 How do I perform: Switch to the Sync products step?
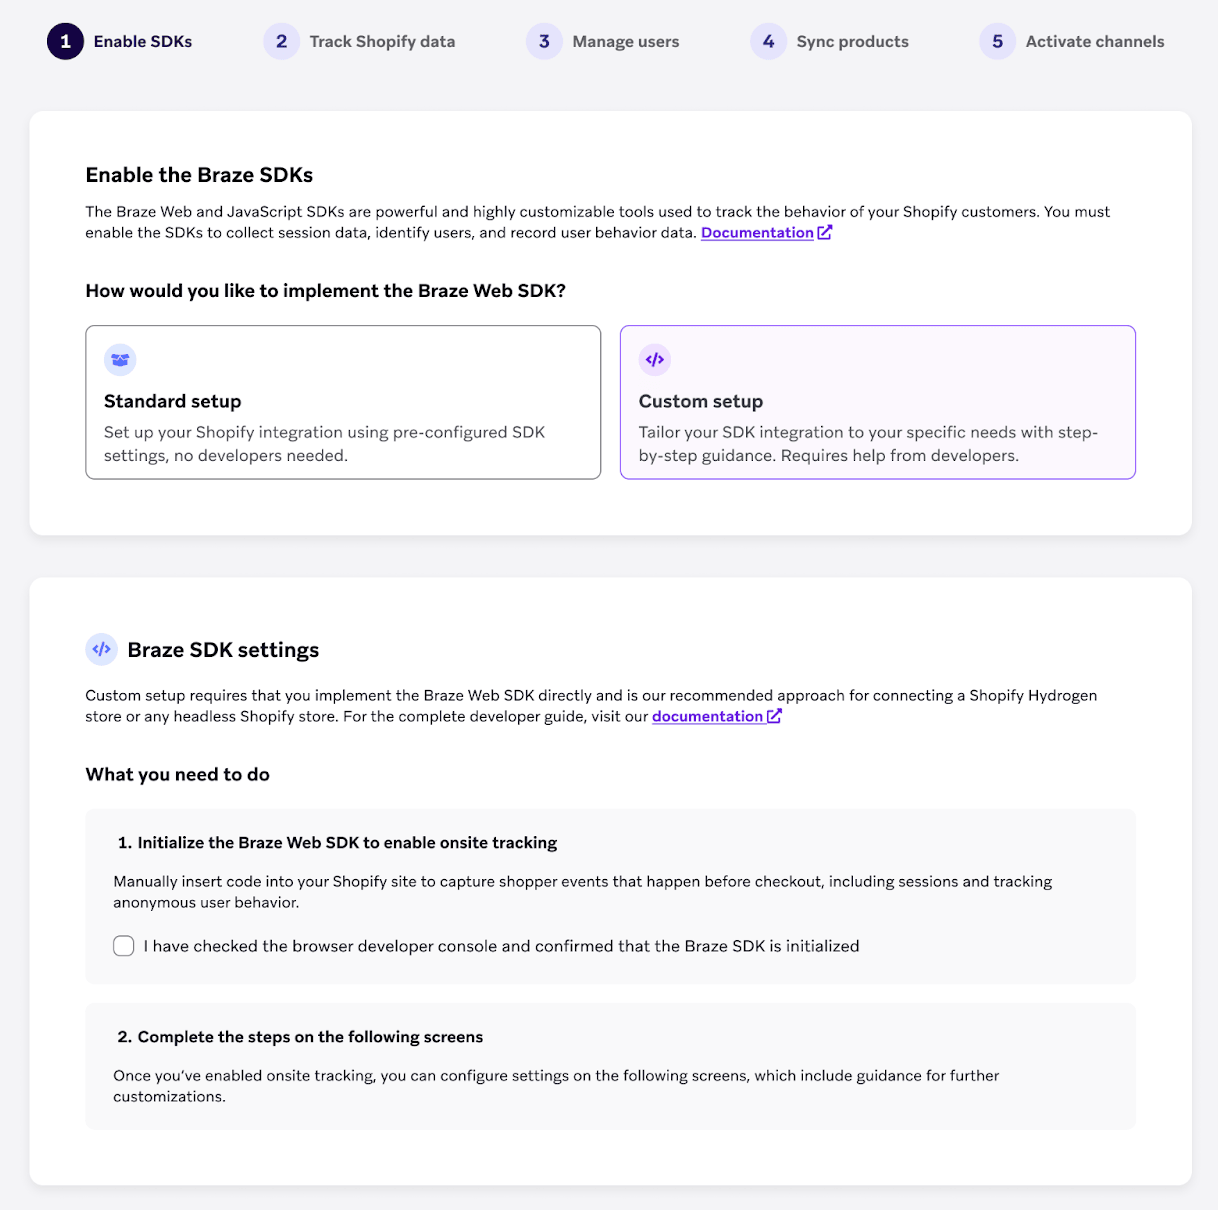852,41
